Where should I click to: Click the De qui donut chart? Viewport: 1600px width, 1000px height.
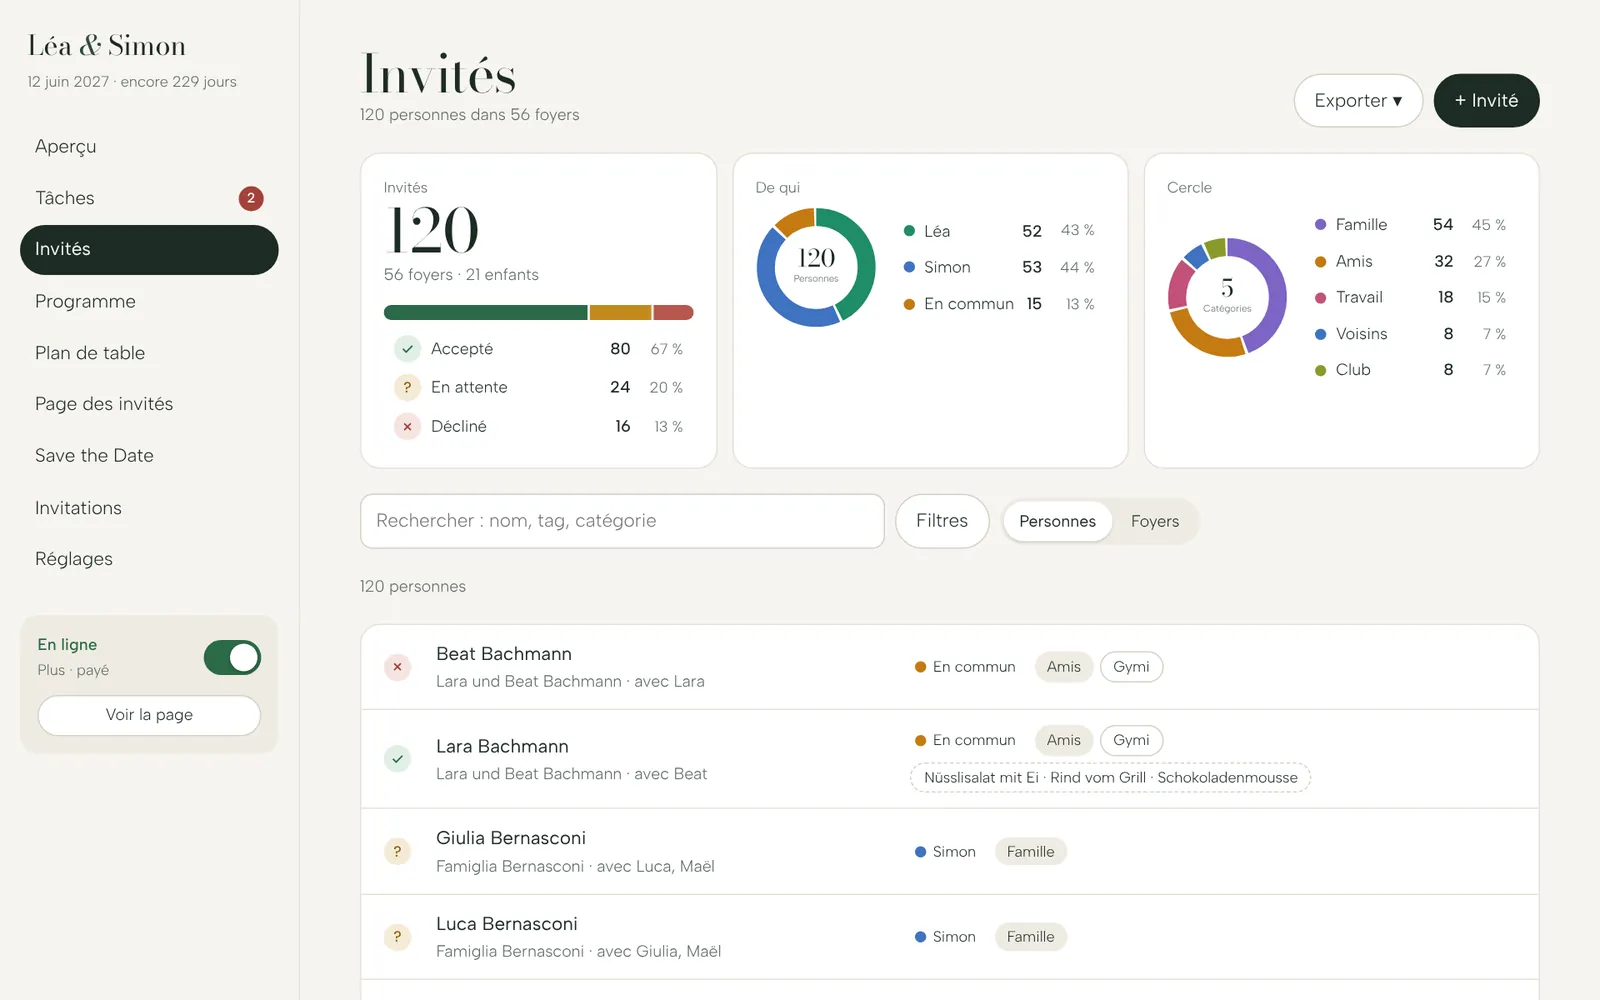(816, 267)
